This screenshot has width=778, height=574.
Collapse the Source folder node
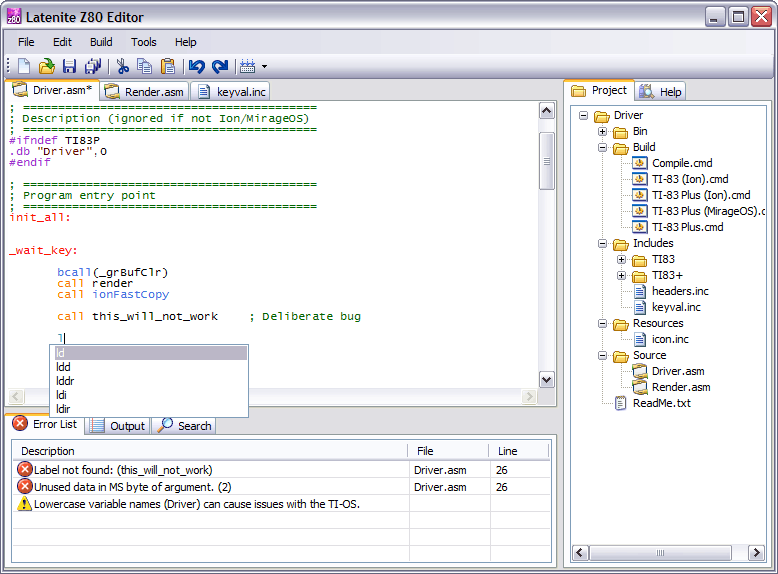click(602, 356)
